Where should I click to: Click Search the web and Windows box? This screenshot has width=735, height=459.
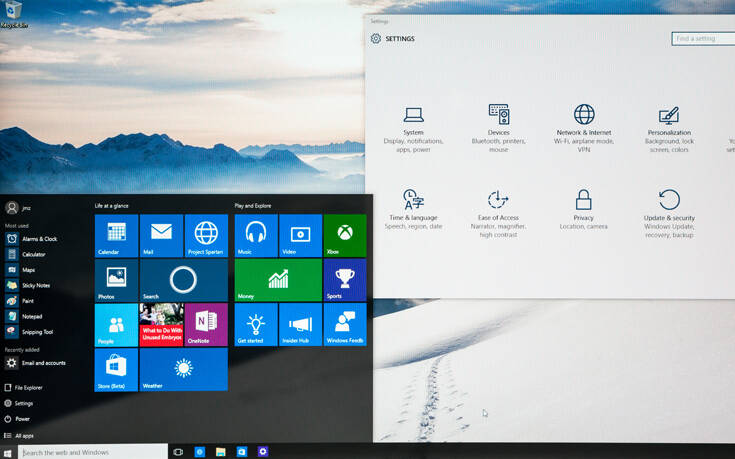point(93,452)
